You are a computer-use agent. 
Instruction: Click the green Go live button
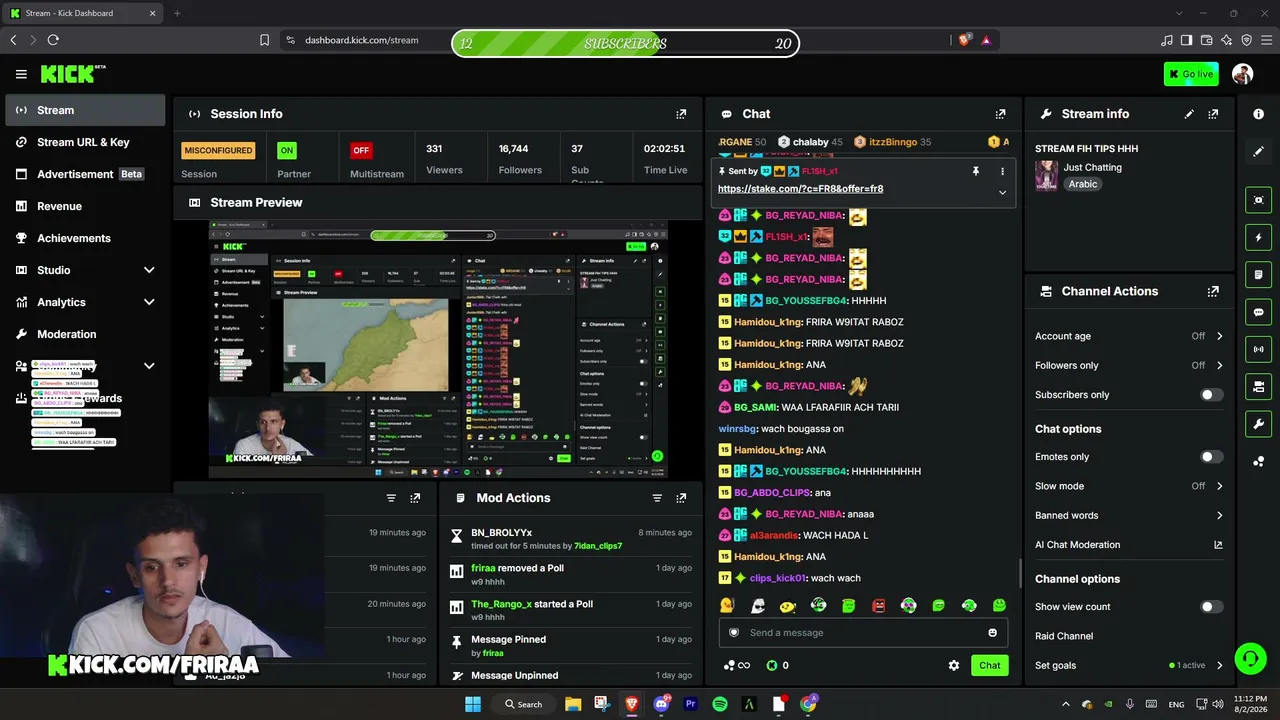pos(1191,74)
